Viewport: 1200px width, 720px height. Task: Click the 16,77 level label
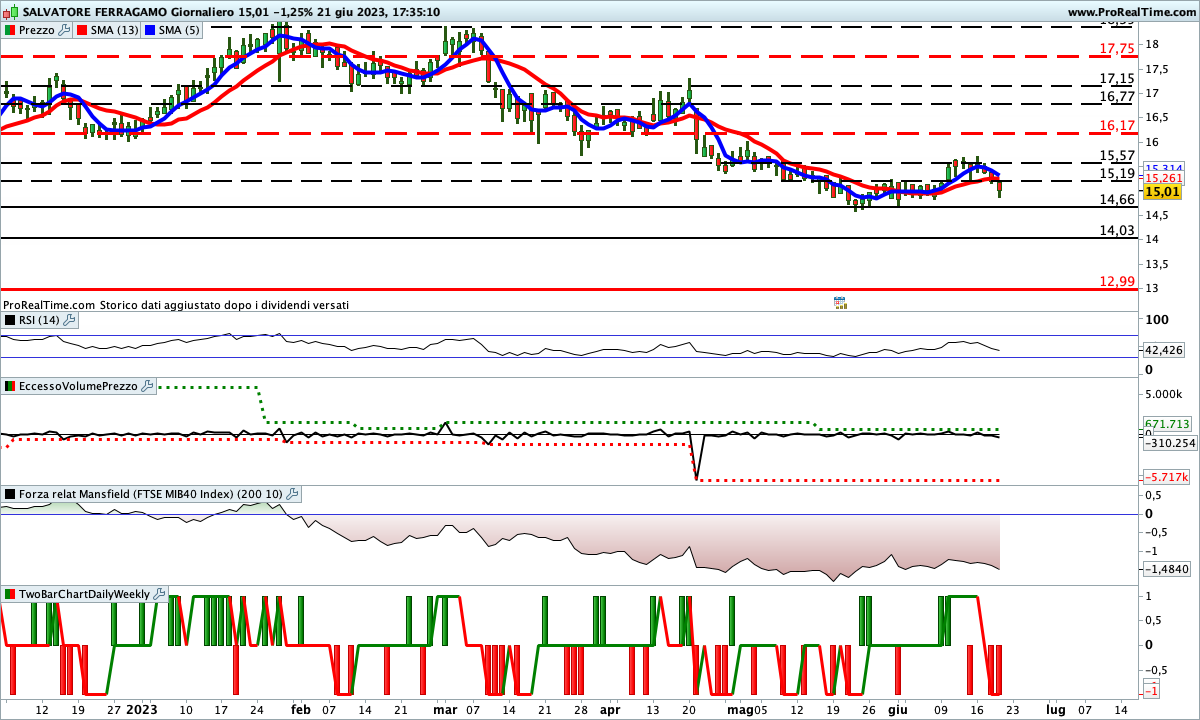1116,96
